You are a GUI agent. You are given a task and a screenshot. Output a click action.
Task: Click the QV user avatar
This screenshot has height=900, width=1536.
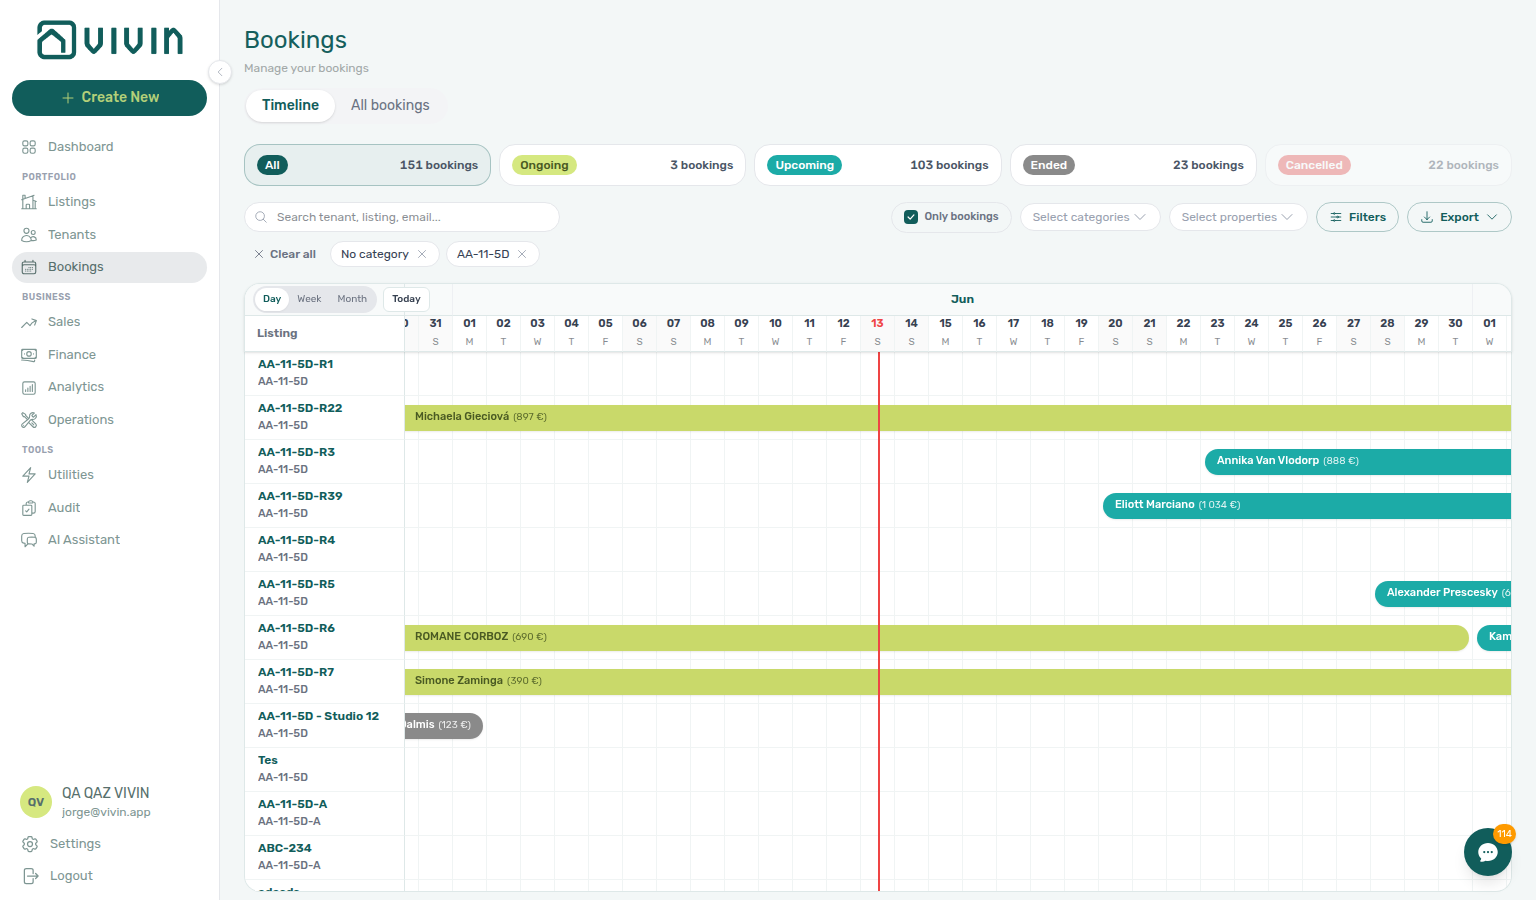click(36, 802)
